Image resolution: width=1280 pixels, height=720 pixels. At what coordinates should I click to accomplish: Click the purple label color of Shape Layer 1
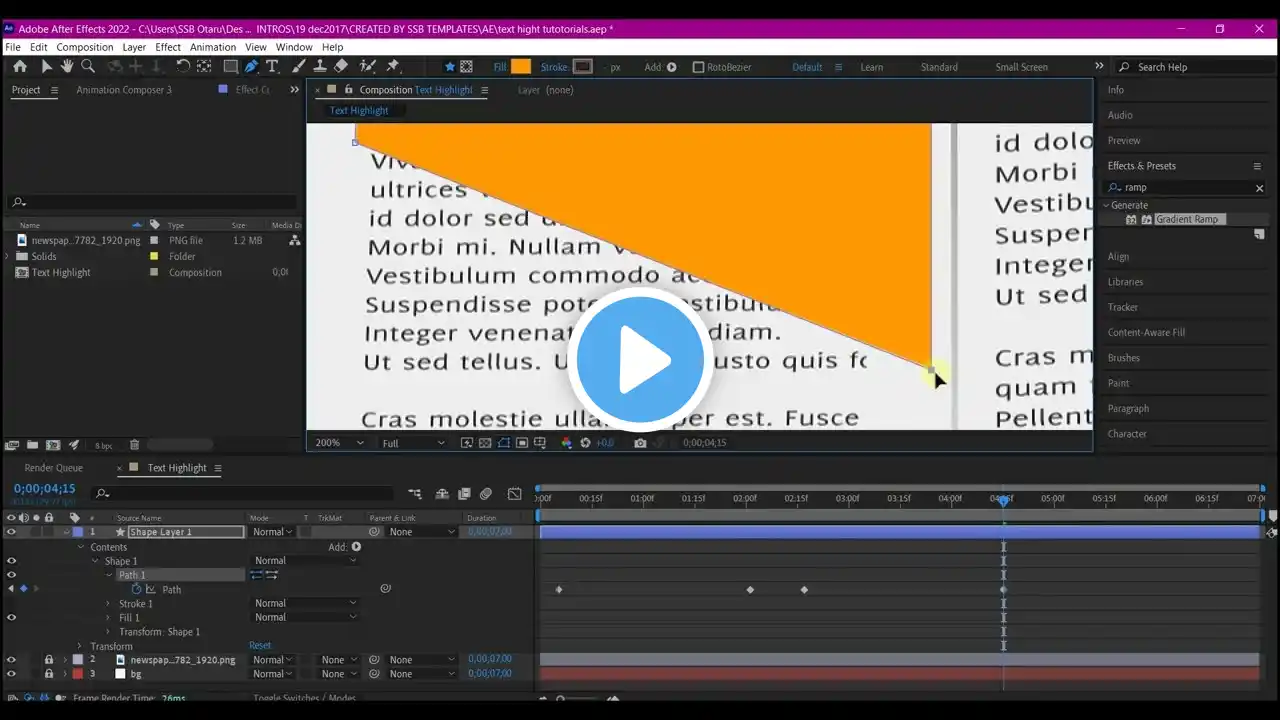click(78, 532)
